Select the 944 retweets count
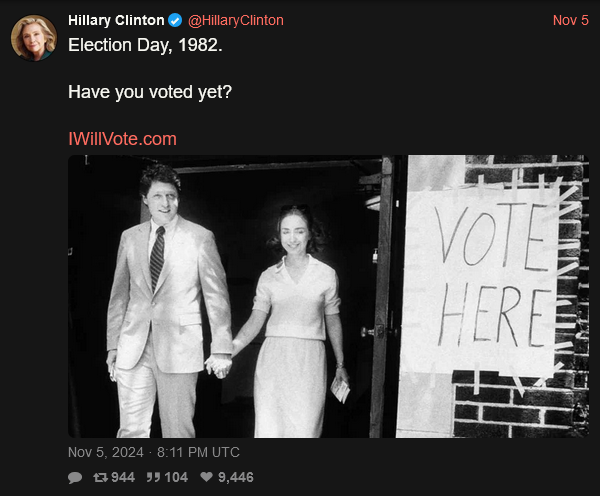Screen dimensions: 600x496 coord(123,477)
